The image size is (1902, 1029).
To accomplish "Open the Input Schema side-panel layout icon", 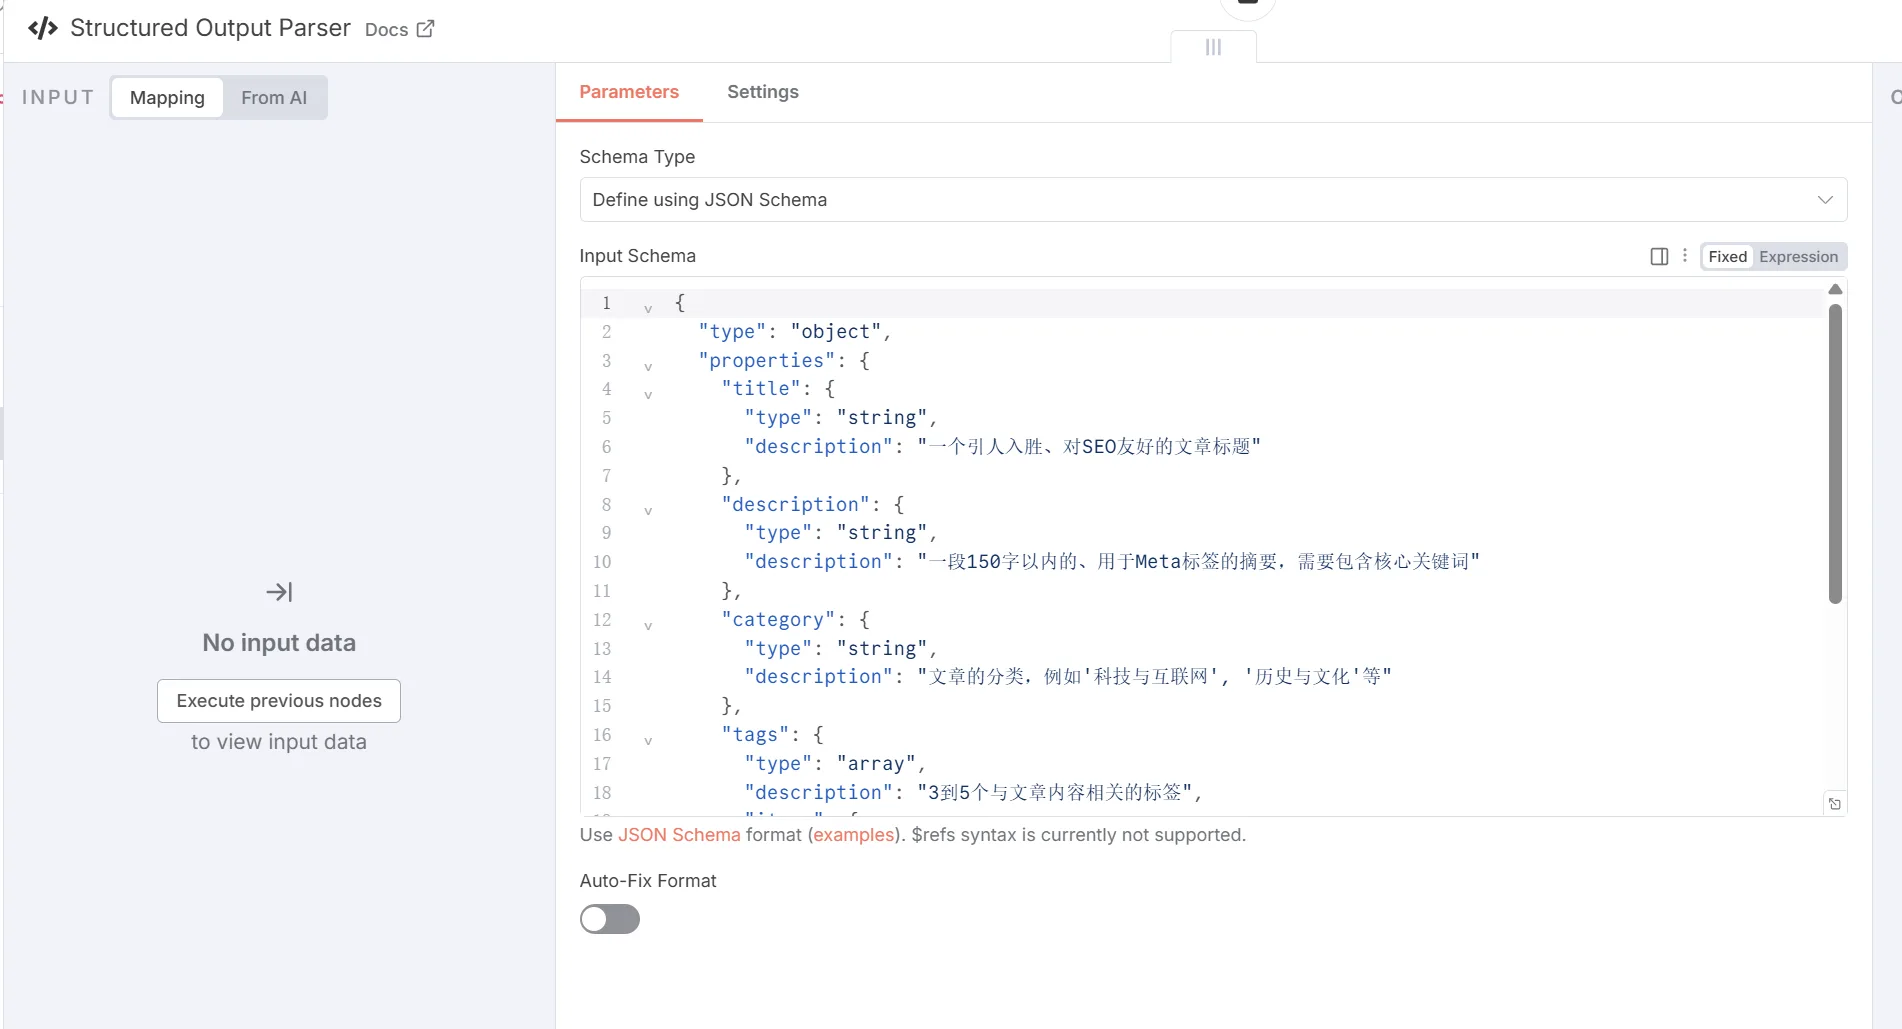I will pyautogui.click(x=1659, y=256).
